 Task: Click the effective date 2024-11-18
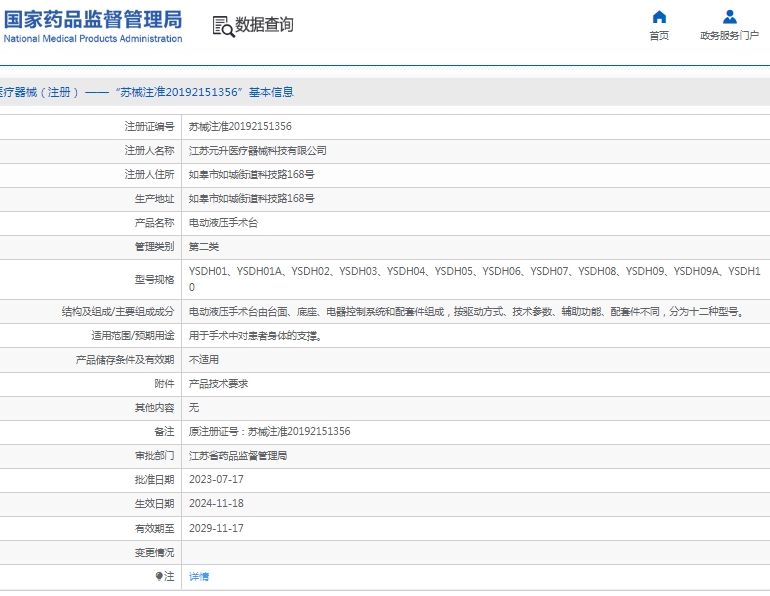[216, 504]
